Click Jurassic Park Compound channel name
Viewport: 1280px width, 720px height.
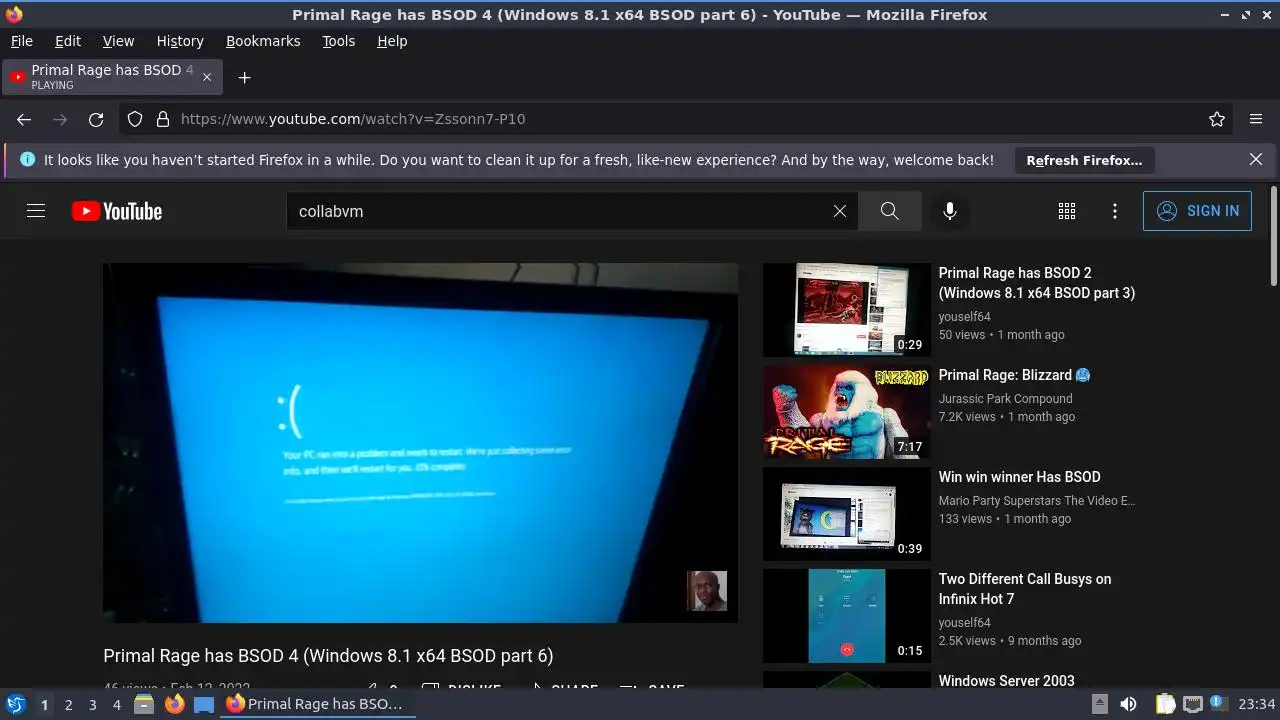coord(1005,398)
